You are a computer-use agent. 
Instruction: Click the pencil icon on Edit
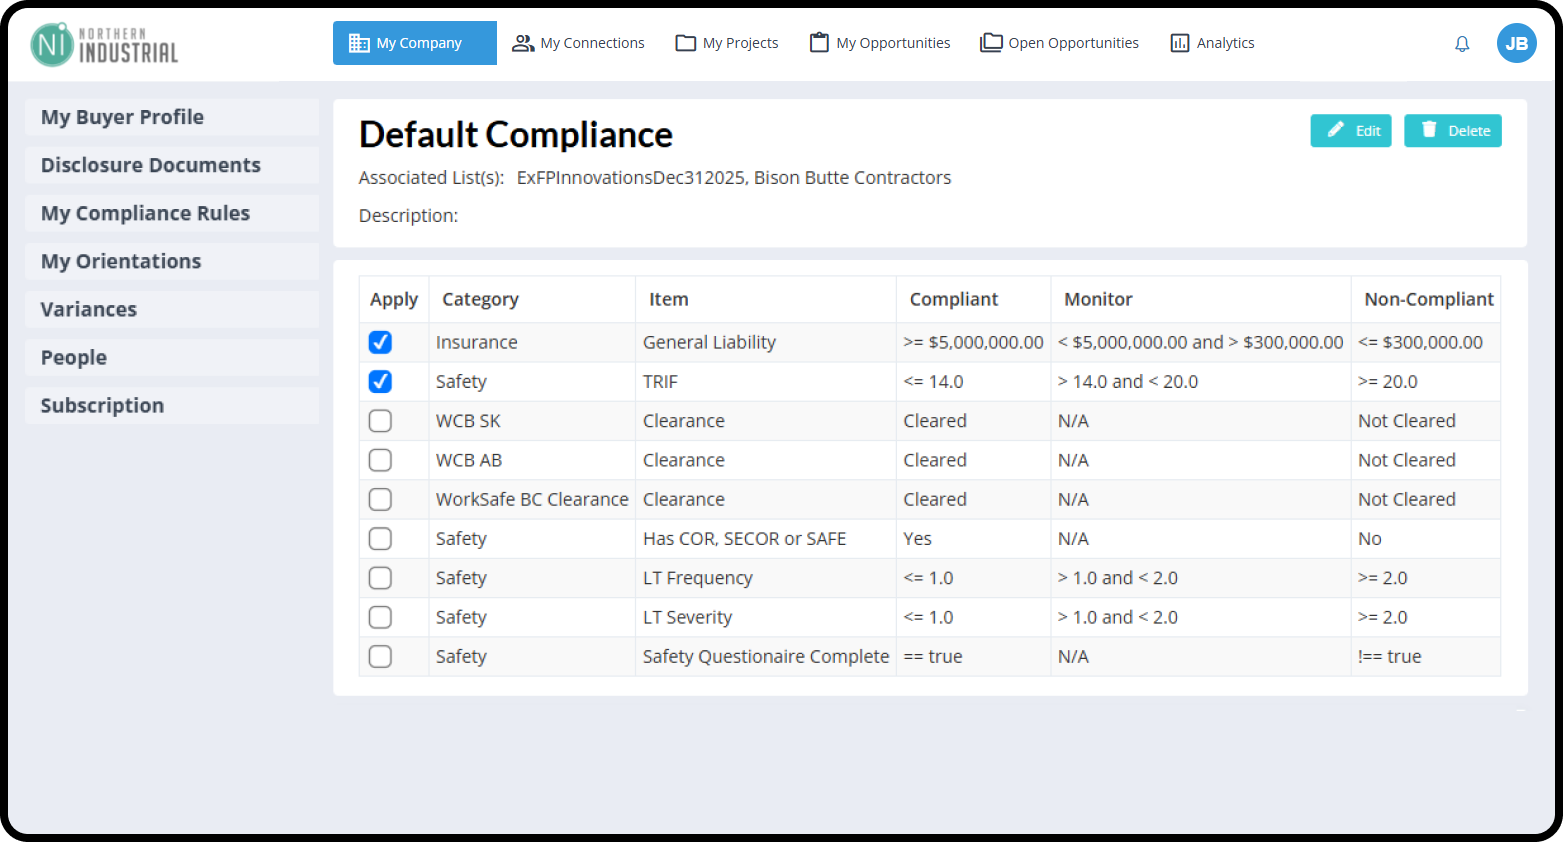tap(1335, 130)
